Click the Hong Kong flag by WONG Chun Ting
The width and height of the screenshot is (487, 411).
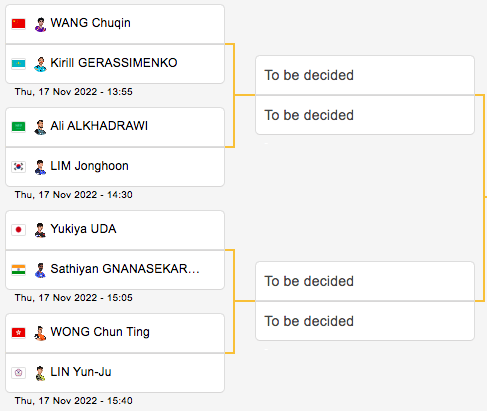[18, 333]
